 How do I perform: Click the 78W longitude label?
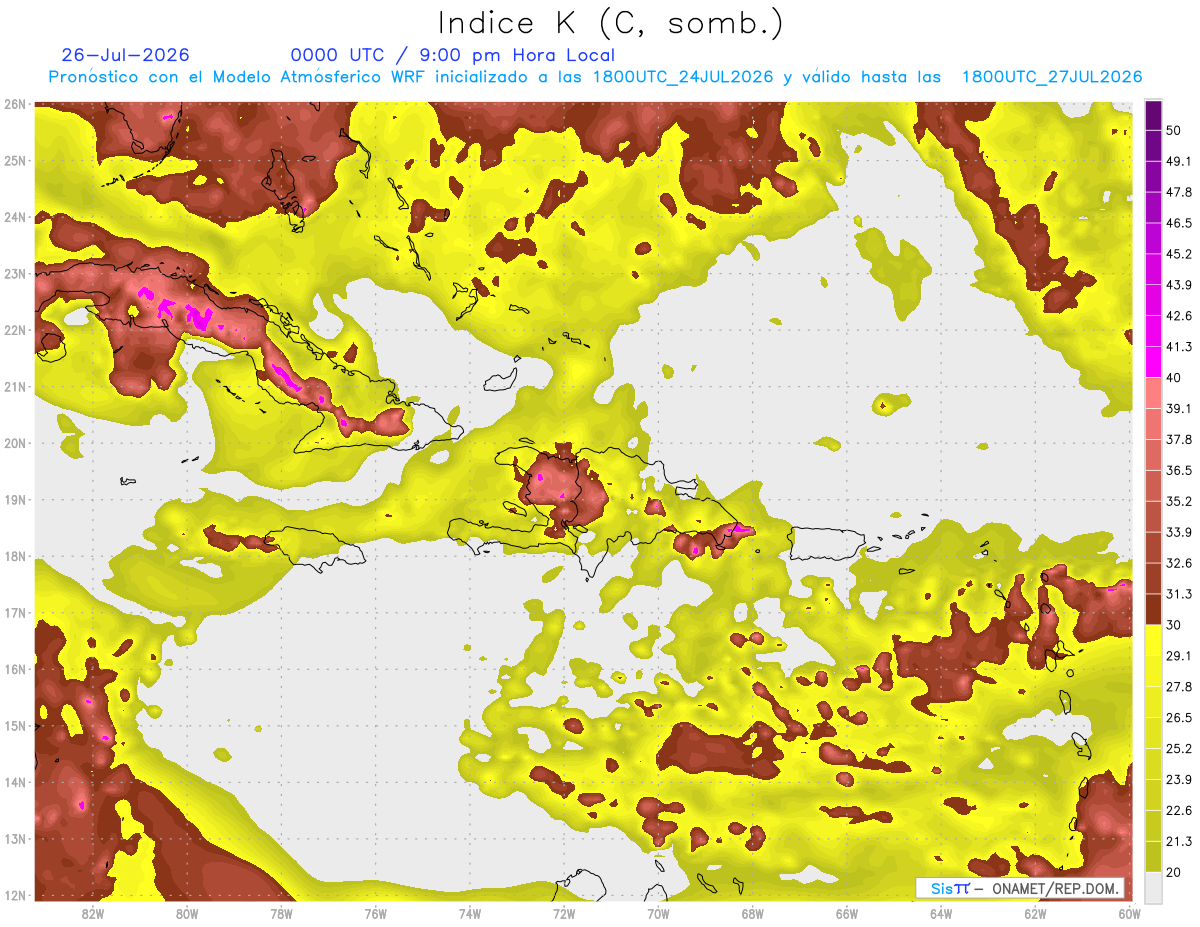(x=281, y=914)
